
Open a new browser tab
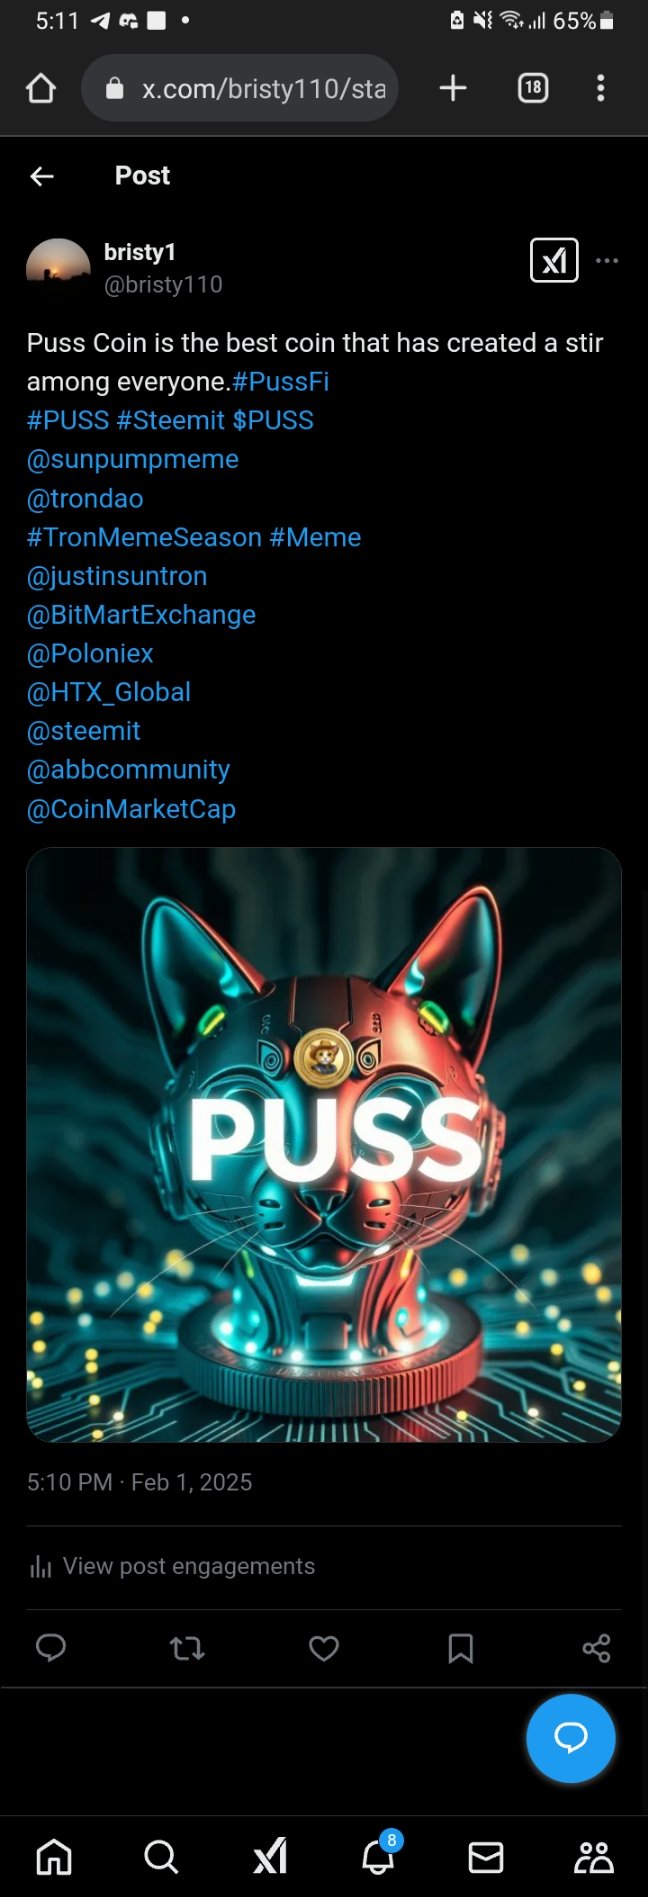[453, 88]
